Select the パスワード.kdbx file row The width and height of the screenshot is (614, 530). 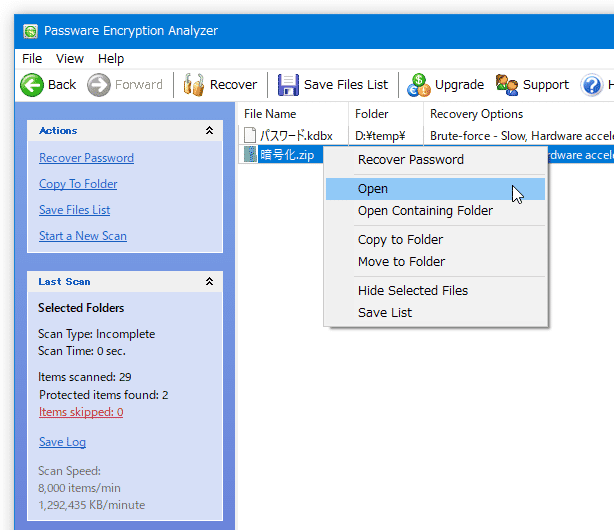[x=426, y=136]
